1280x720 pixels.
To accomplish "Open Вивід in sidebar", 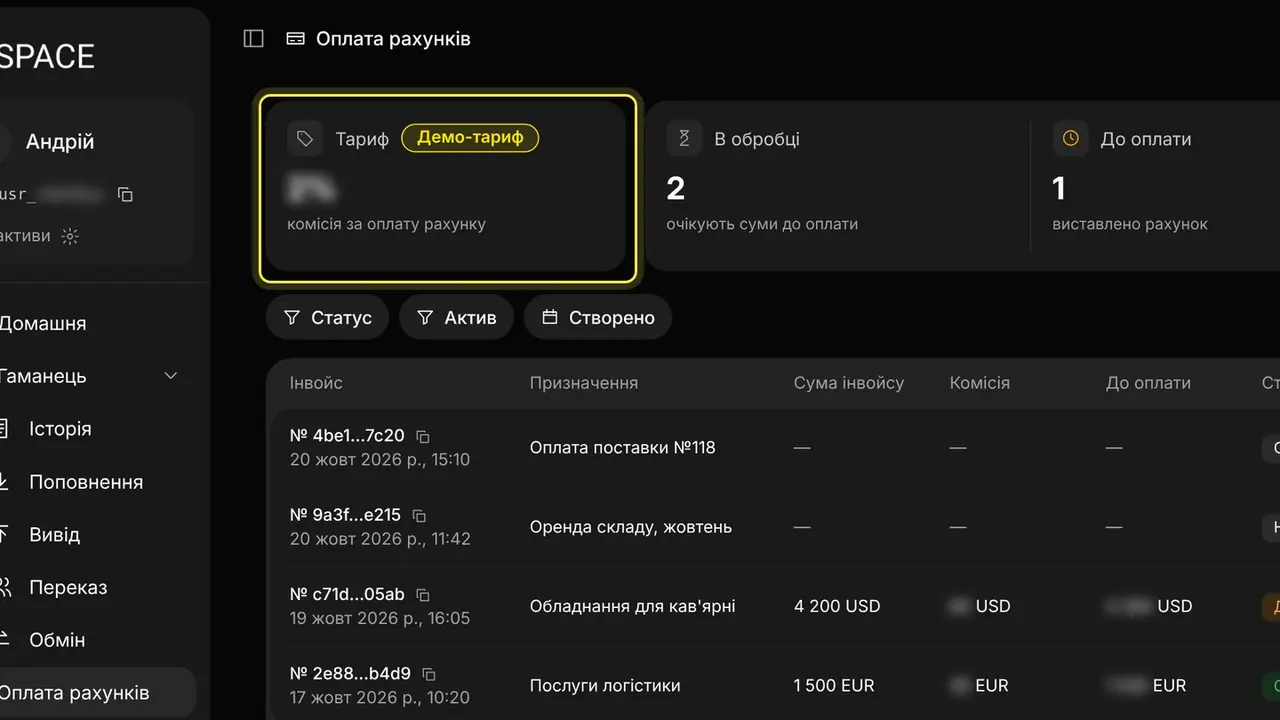I will coord(54,534).
